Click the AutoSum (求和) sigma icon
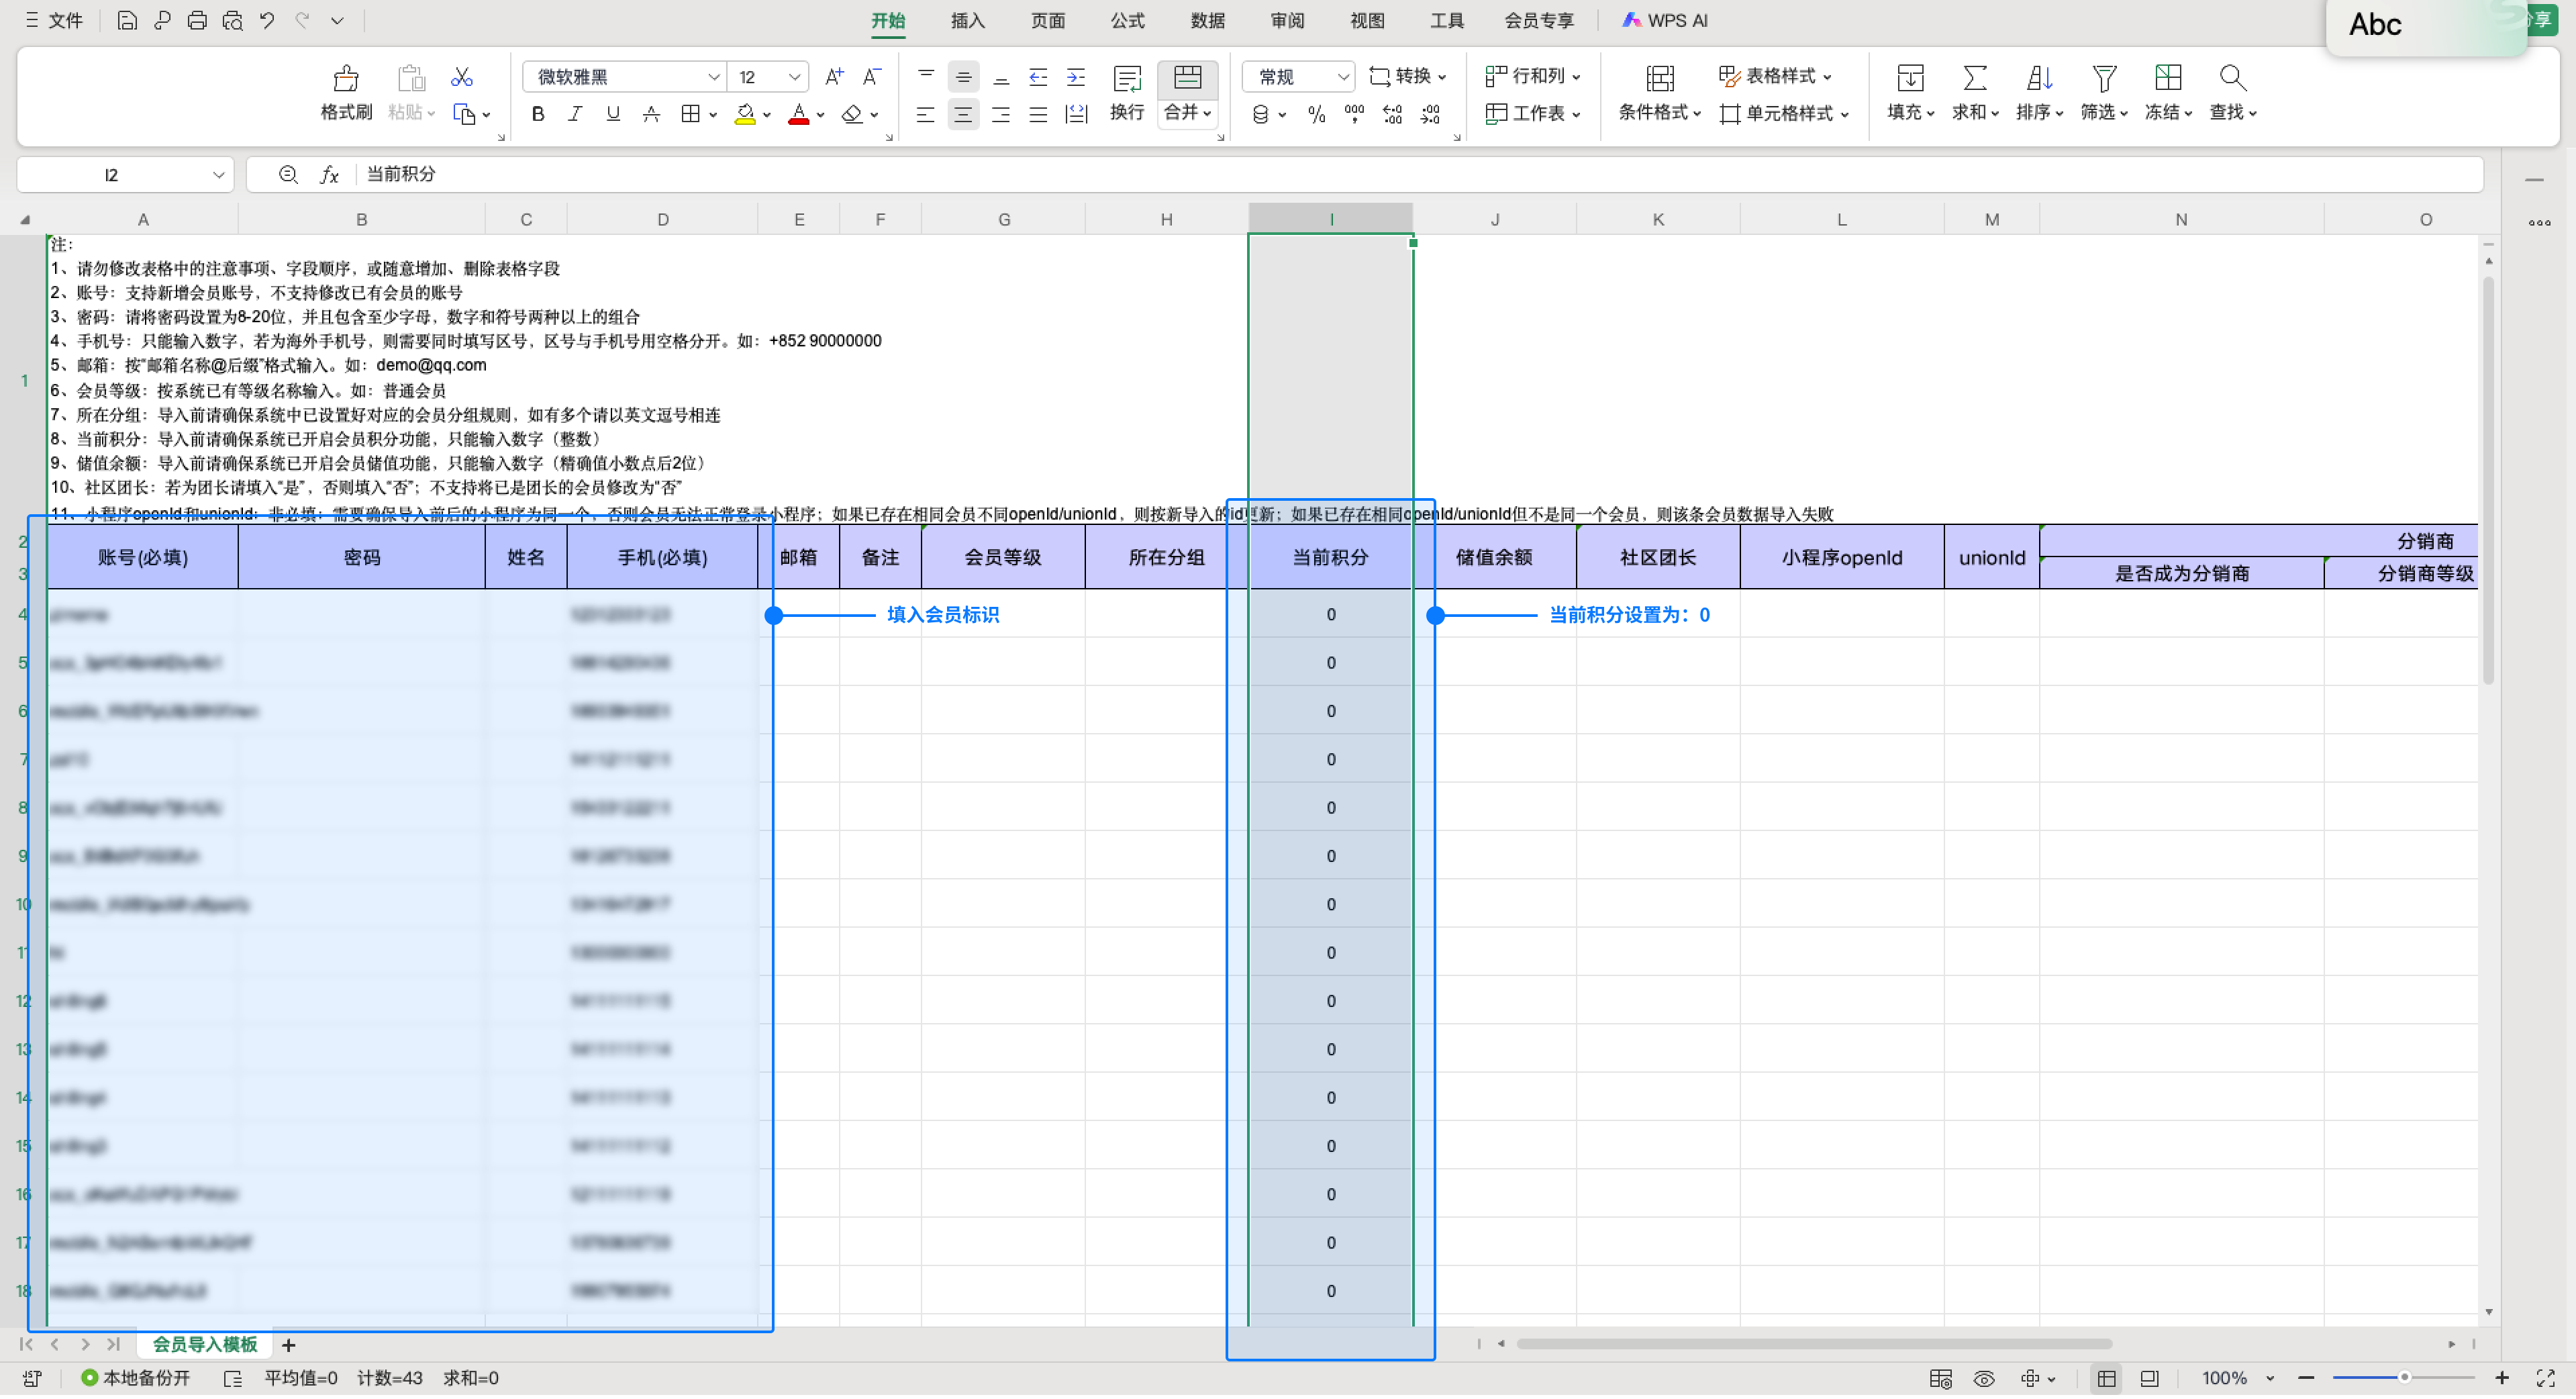The image size is (2576, 1399). tap(1974, 79)
